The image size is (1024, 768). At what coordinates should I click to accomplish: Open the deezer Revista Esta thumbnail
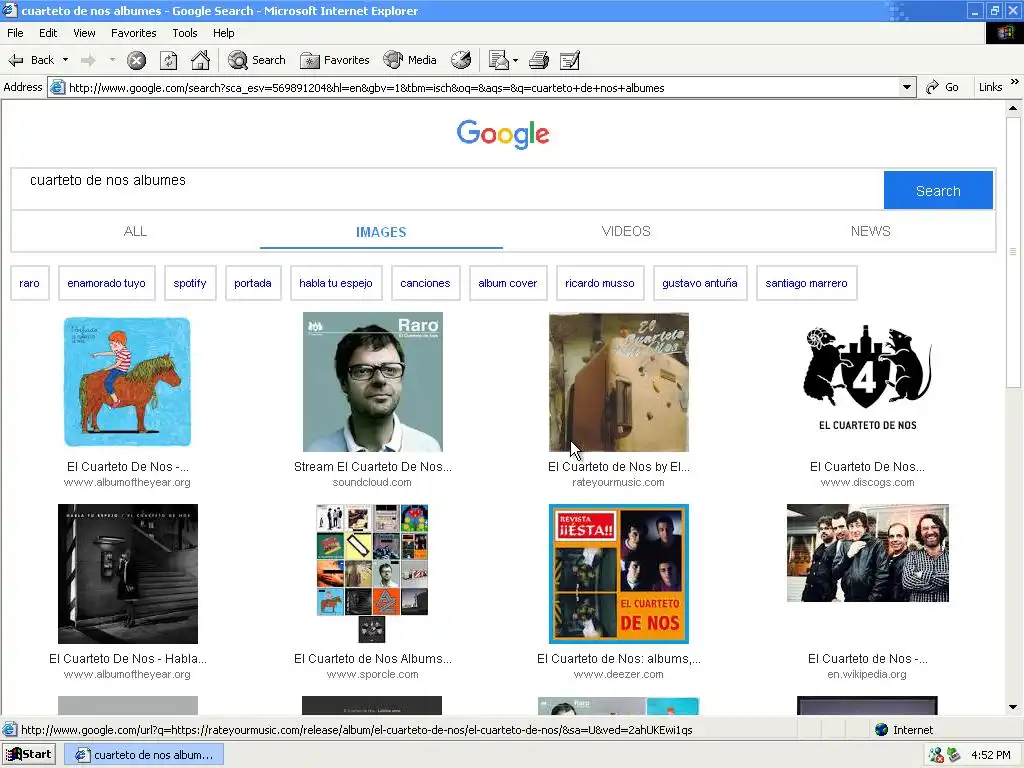(x=618, y=574)
